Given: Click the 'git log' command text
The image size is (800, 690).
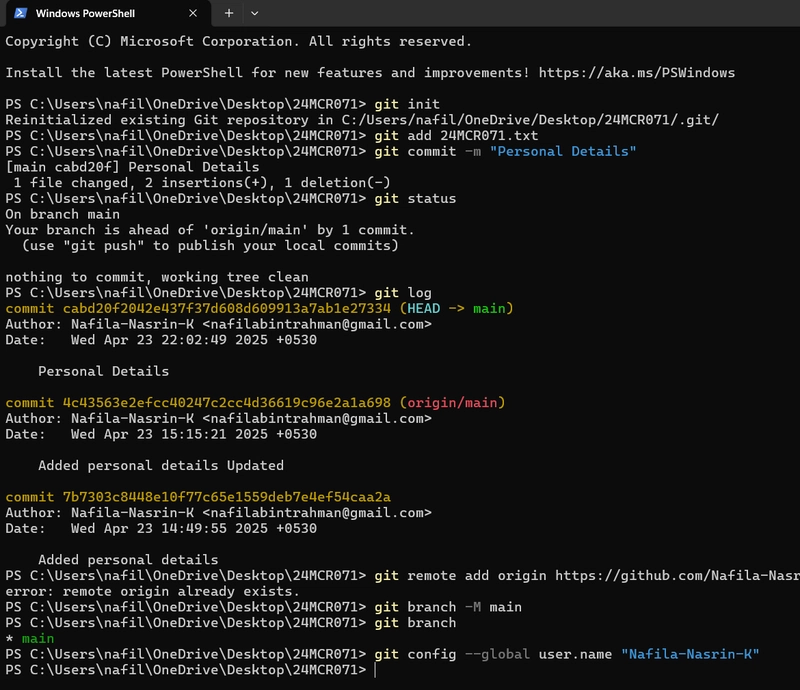Looking at the screenshot, I should coord(403,293).
